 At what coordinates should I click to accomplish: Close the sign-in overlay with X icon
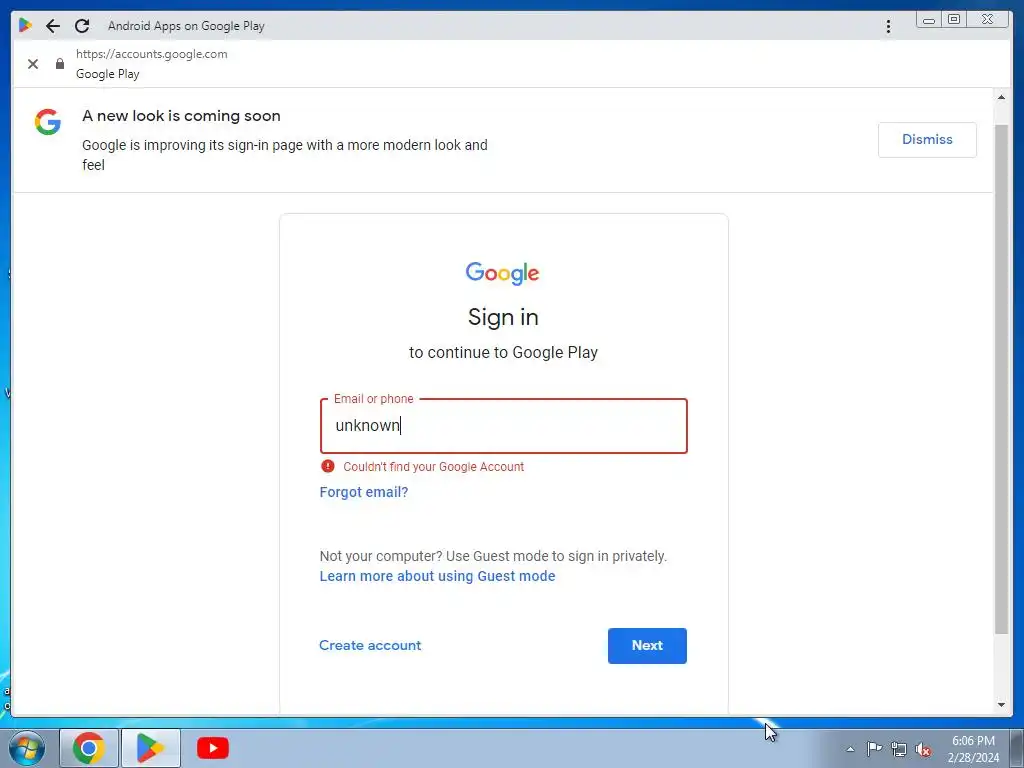click(33, 64)
